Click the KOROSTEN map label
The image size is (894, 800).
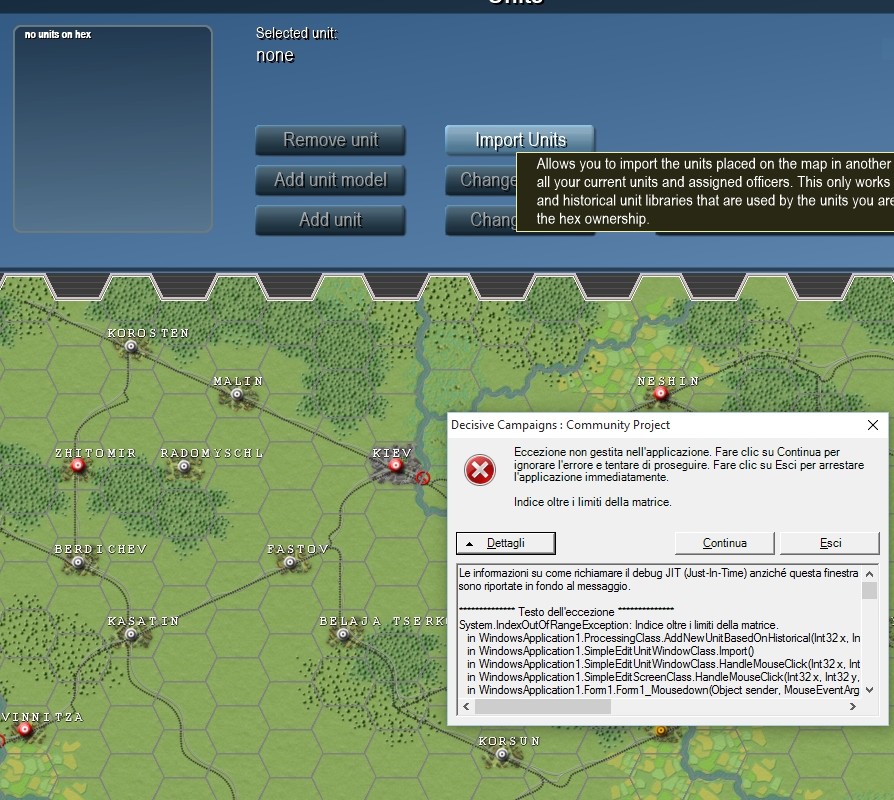148,333
